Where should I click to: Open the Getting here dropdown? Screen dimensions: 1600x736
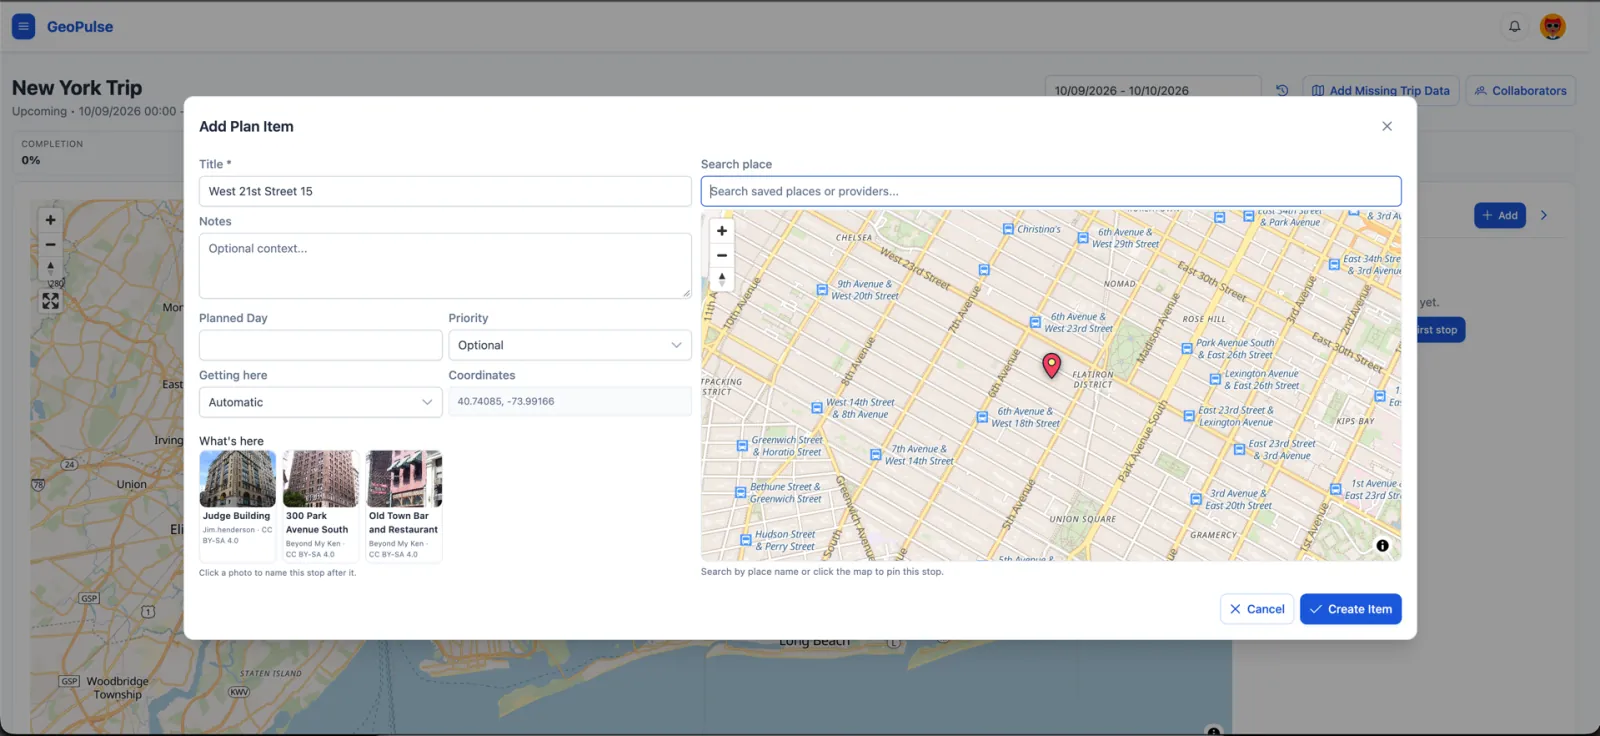coord(320,402)
